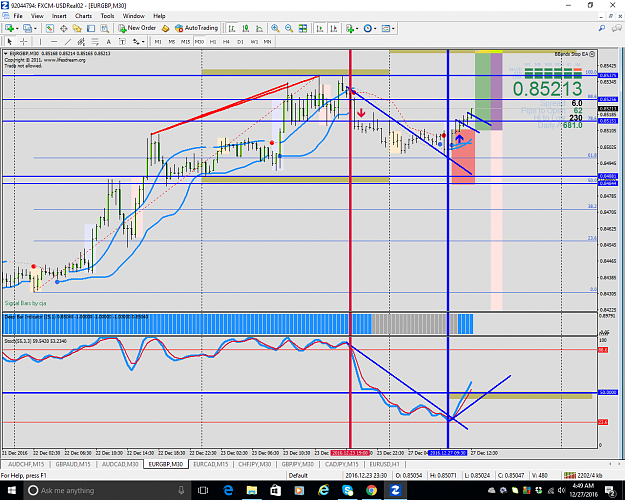Expand the Templates dropdown arrow
Screen dimensions: 625x500
393,28
